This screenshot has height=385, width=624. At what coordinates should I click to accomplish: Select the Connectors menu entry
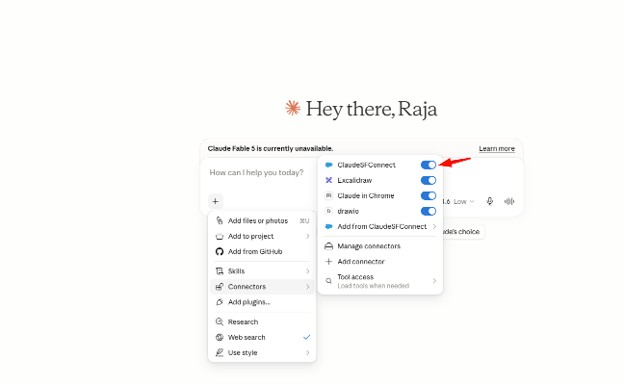262,287
